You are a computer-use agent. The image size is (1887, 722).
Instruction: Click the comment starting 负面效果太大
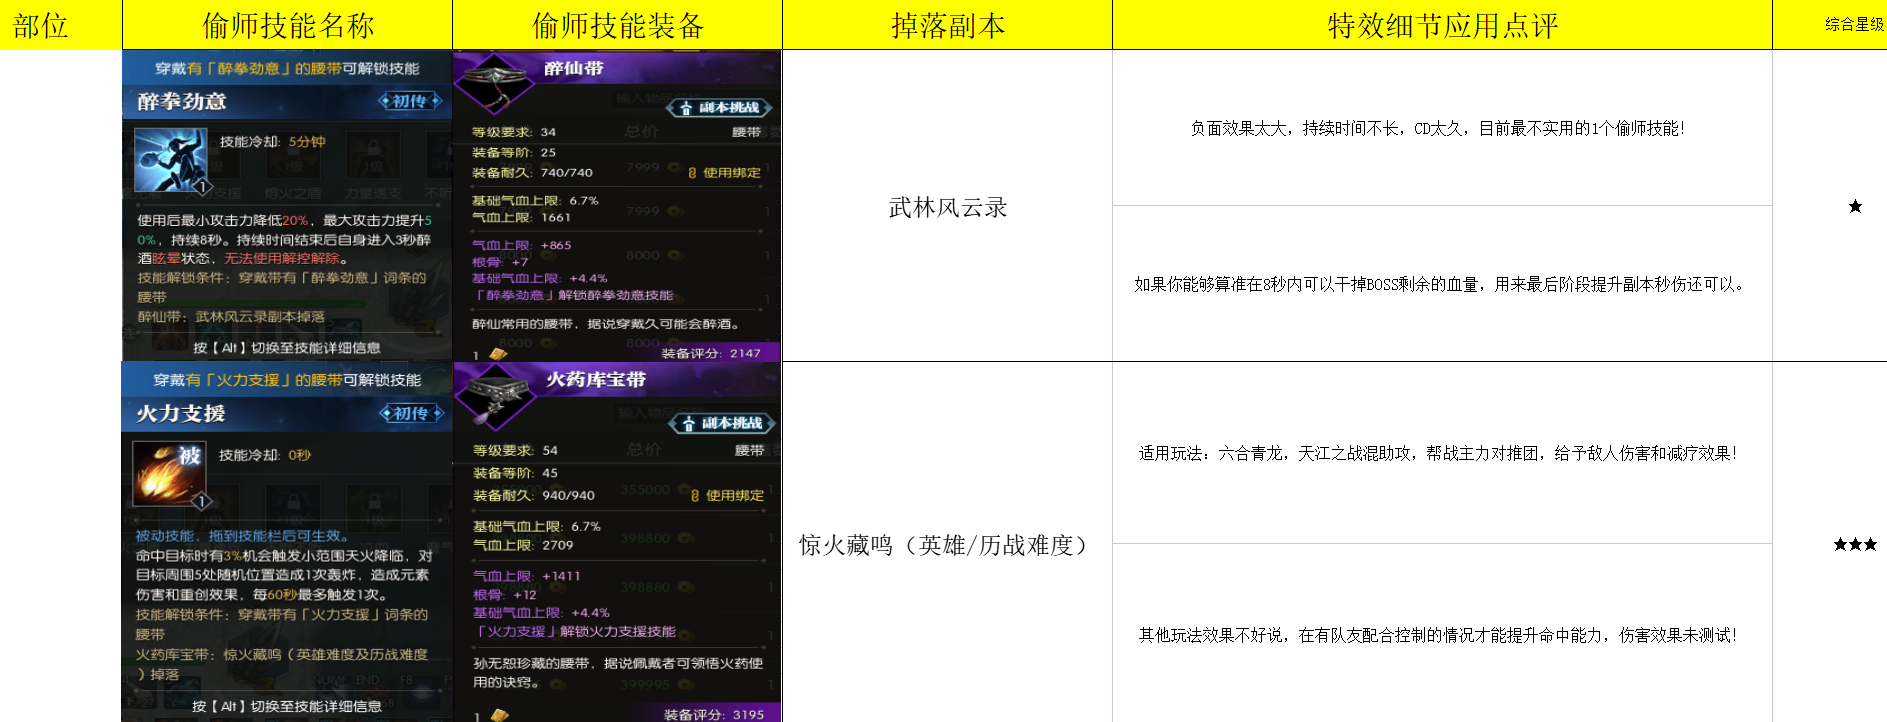[x=1438, y=128]
